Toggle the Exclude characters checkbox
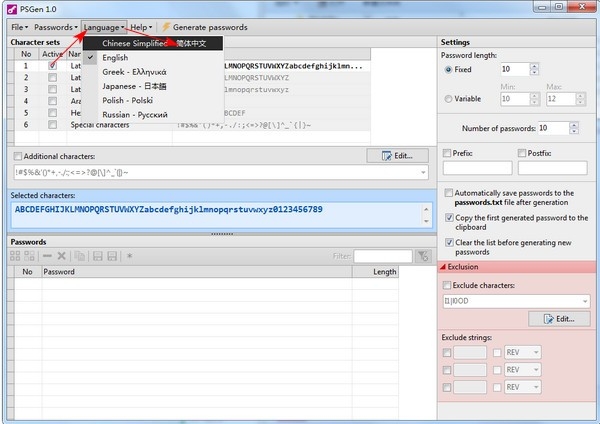 448,286
